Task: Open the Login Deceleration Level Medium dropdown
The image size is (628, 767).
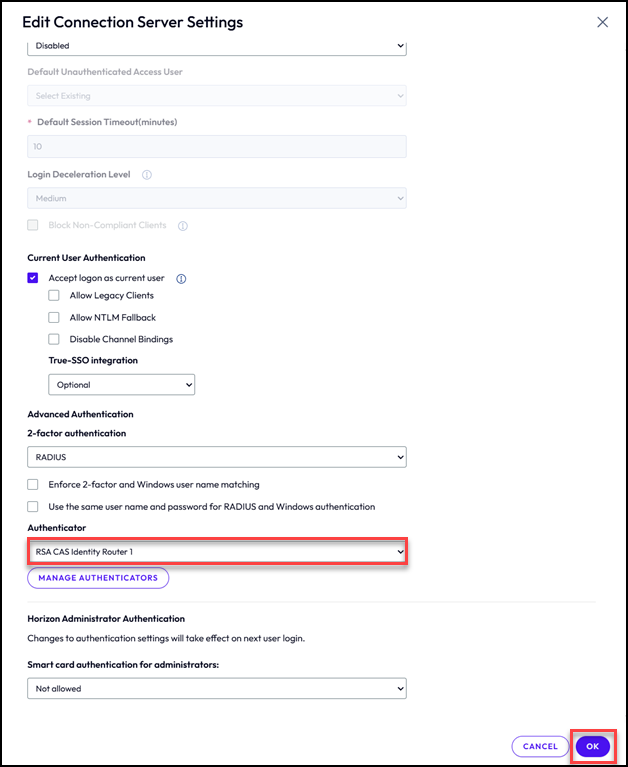Action: 216,199
